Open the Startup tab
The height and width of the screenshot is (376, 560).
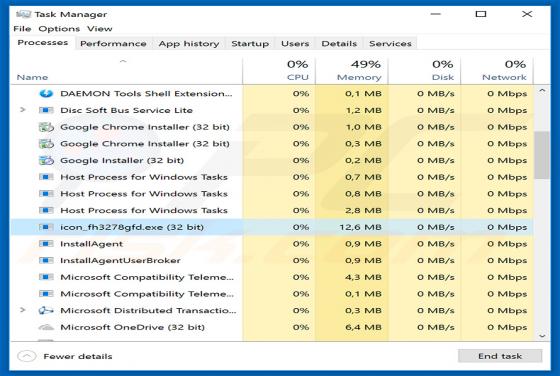250,44
